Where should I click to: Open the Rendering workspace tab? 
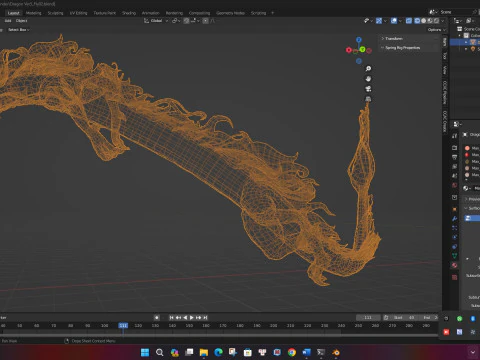coord(174,13)
